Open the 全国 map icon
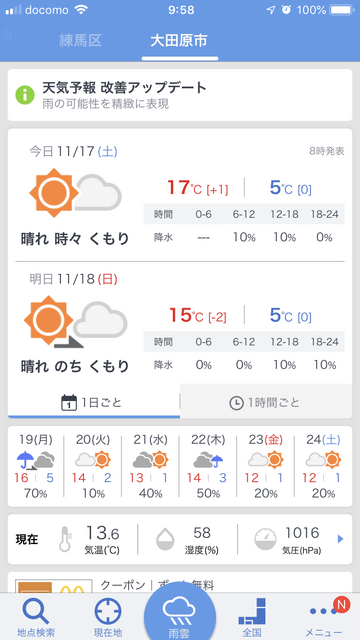 click(x=252, y=611)
